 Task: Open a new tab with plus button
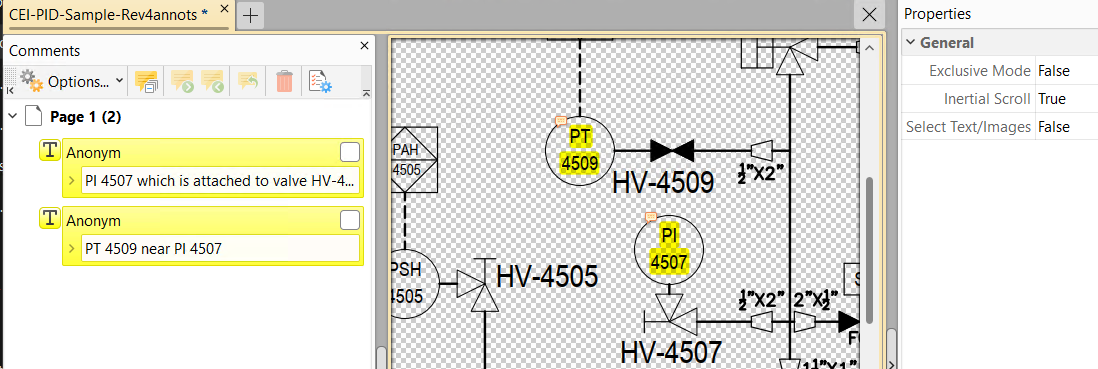click(x=250, y=15)
